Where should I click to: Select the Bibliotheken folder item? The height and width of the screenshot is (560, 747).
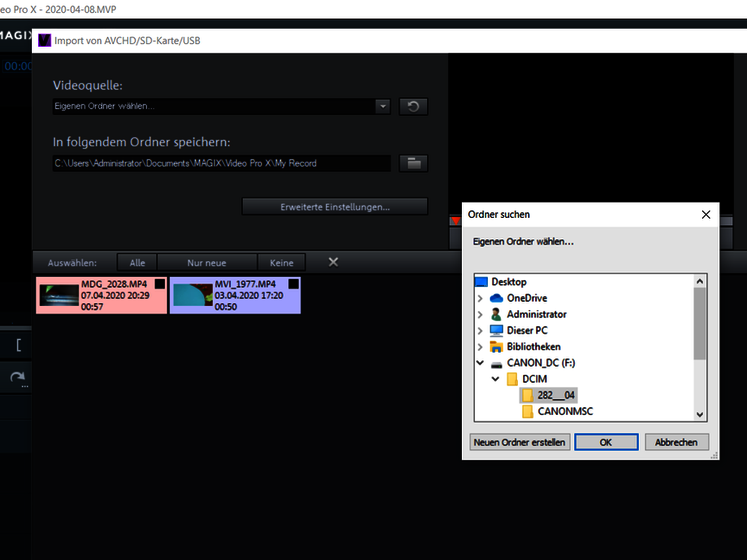[533, 346]
